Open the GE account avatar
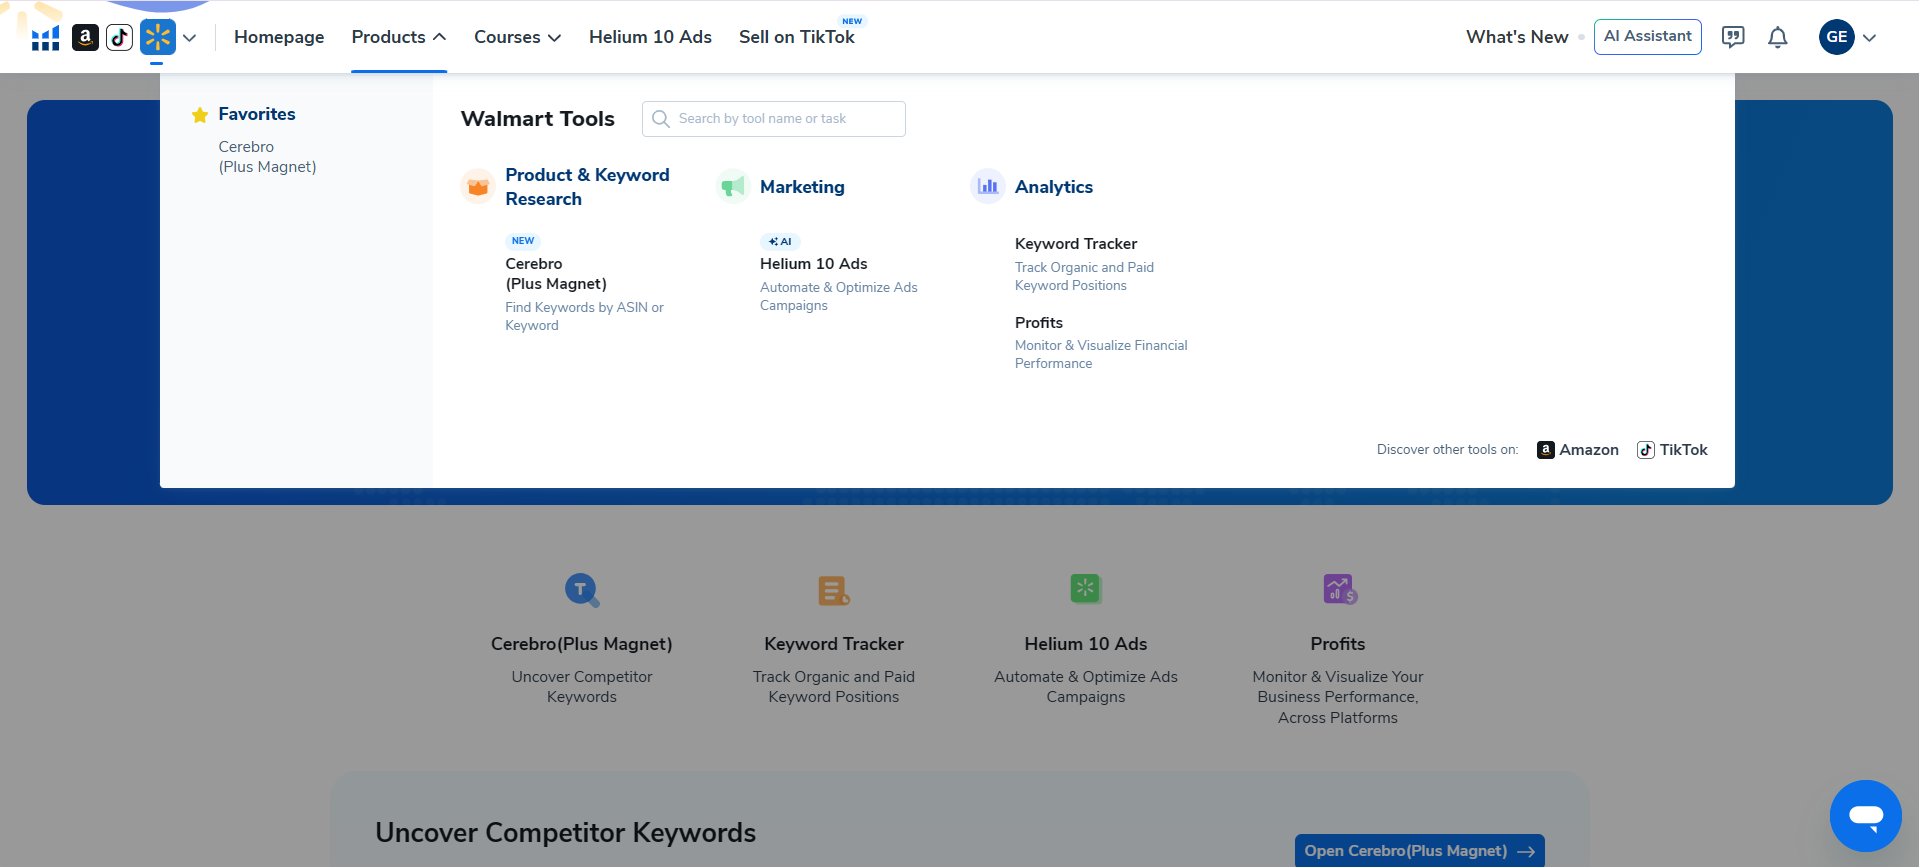 [x=1837, y=37]
